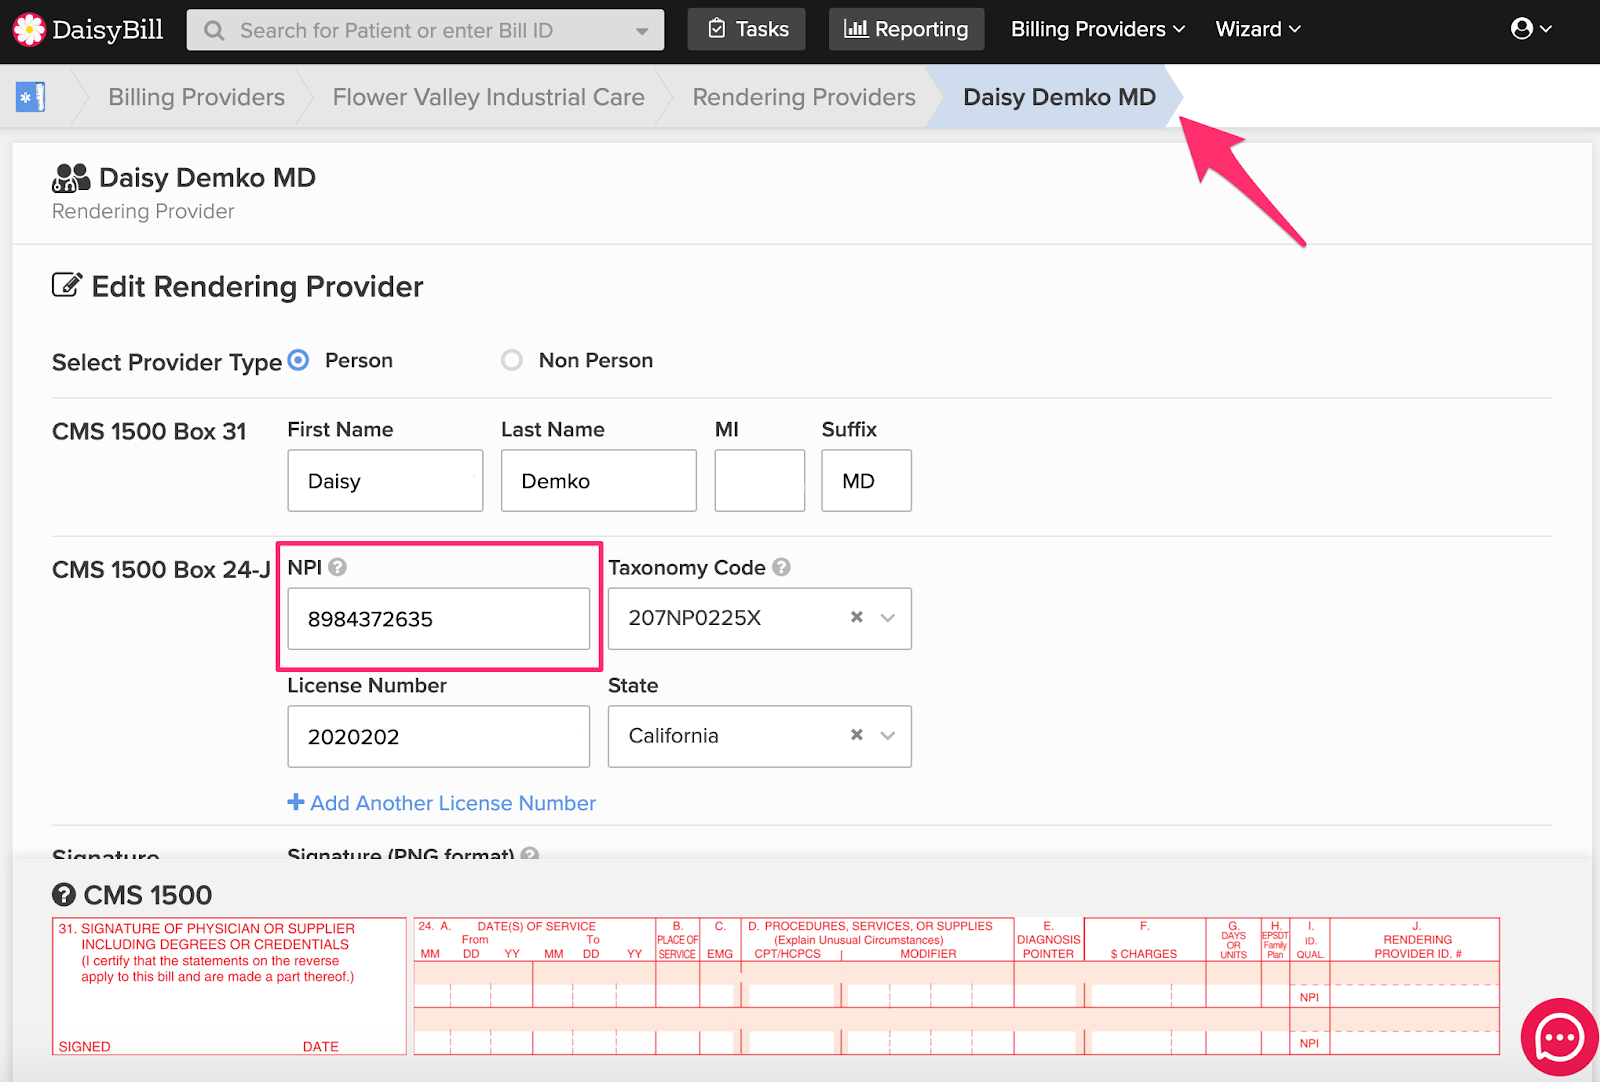Click the search magnifier icon

[x=214, y=31]
